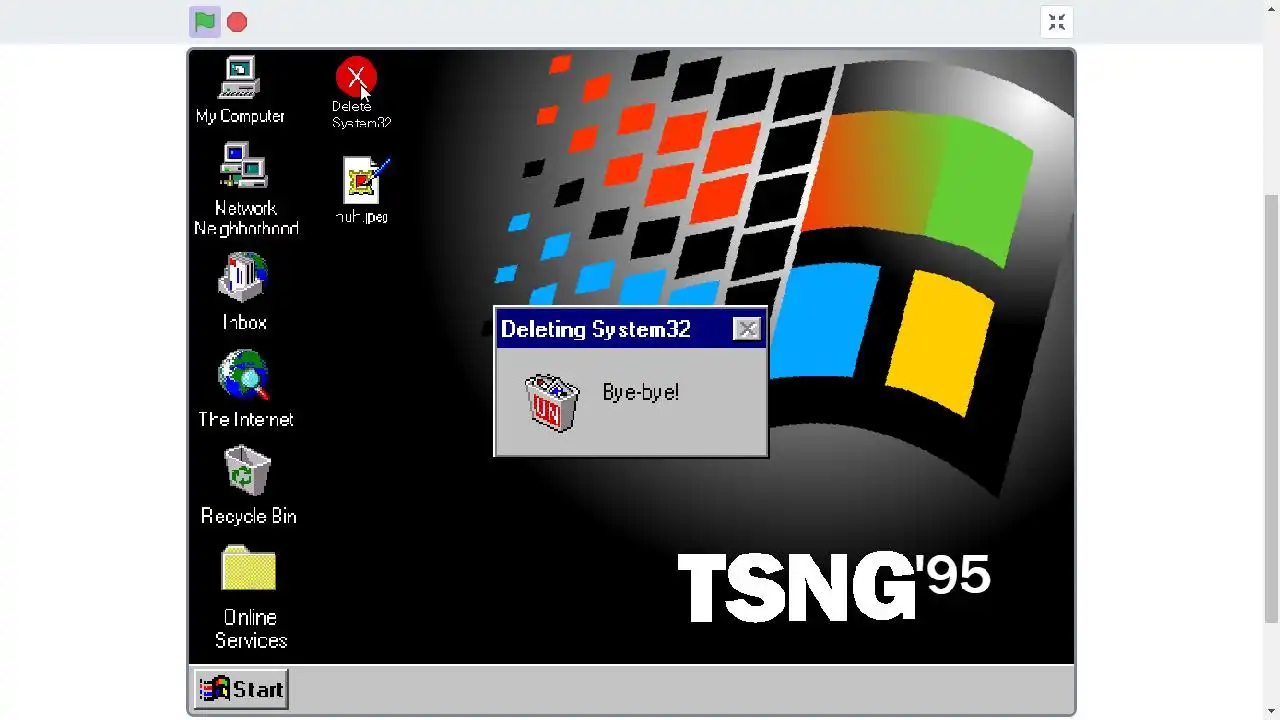Image resolution: width=1280 pixels, height=720 pixels.
Task: Click the trash can icon in dialog
Action: [x=552, y=403]
